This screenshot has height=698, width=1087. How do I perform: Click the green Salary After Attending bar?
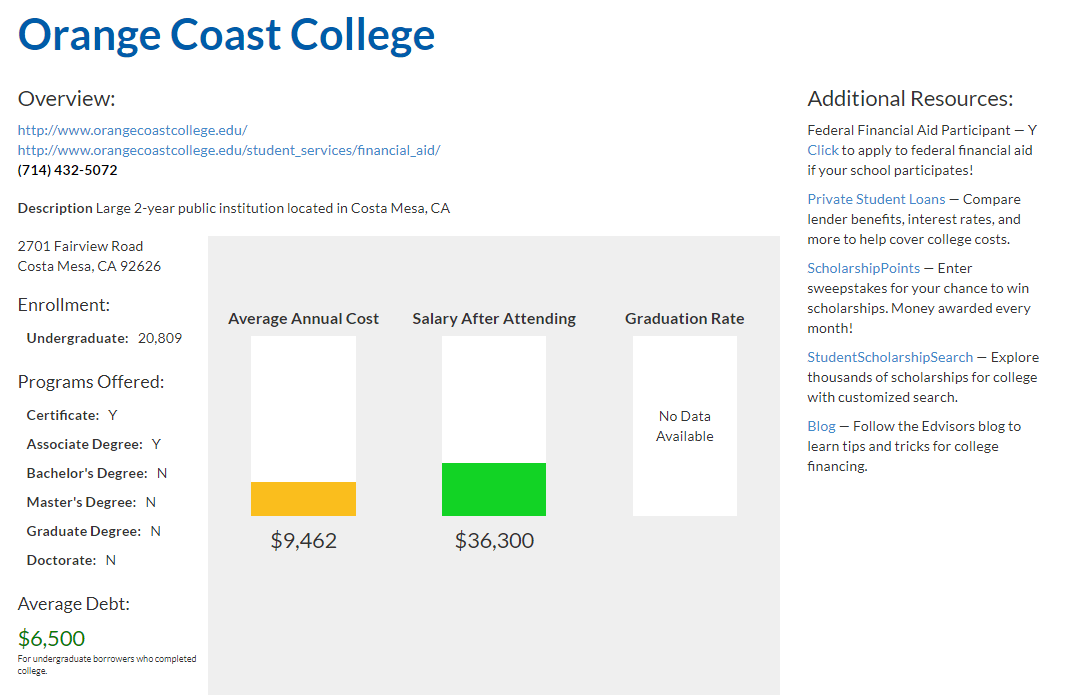tap(494, 489)
